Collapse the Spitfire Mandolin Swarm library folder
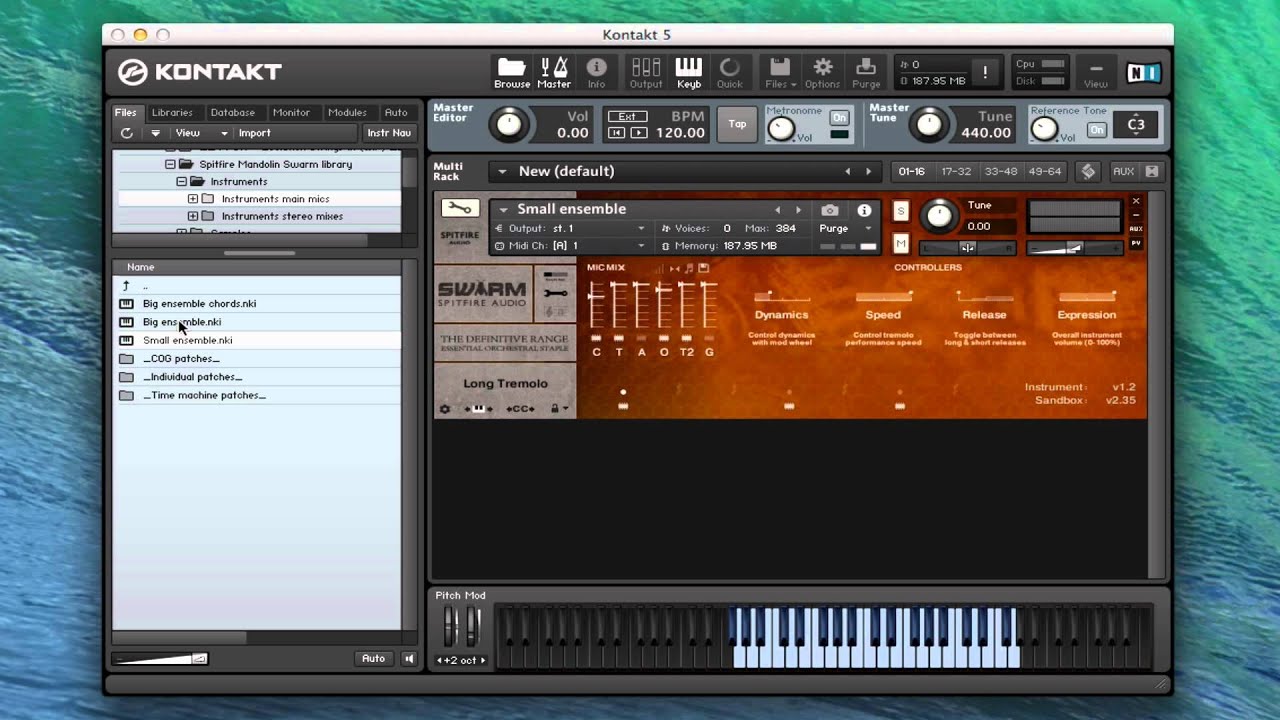The width and height of the screenshot is (1280, 720). (170, 164)
